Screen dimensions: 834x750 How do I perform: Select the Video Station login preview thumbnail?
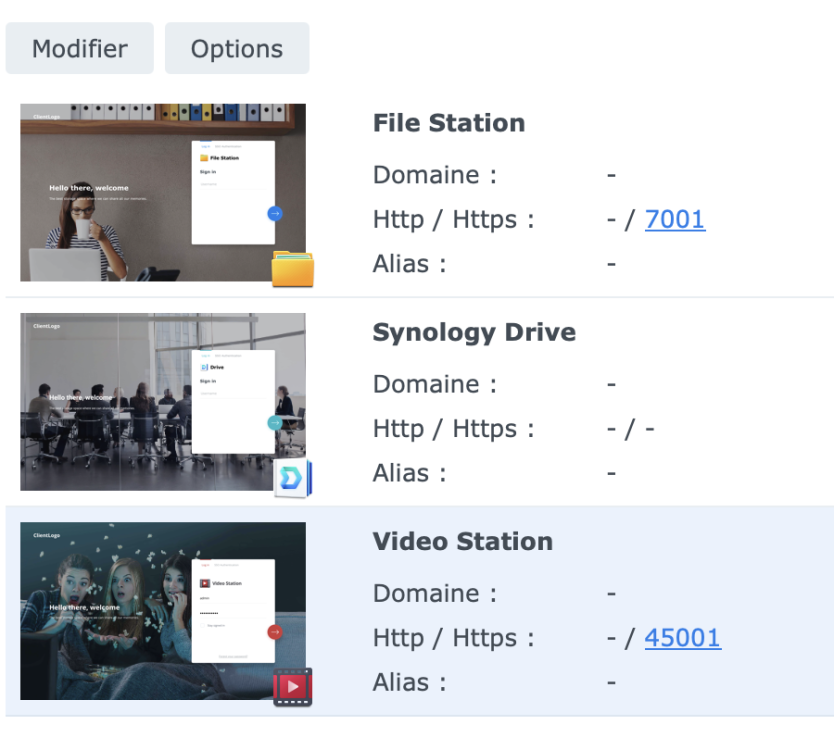[163, 611]
